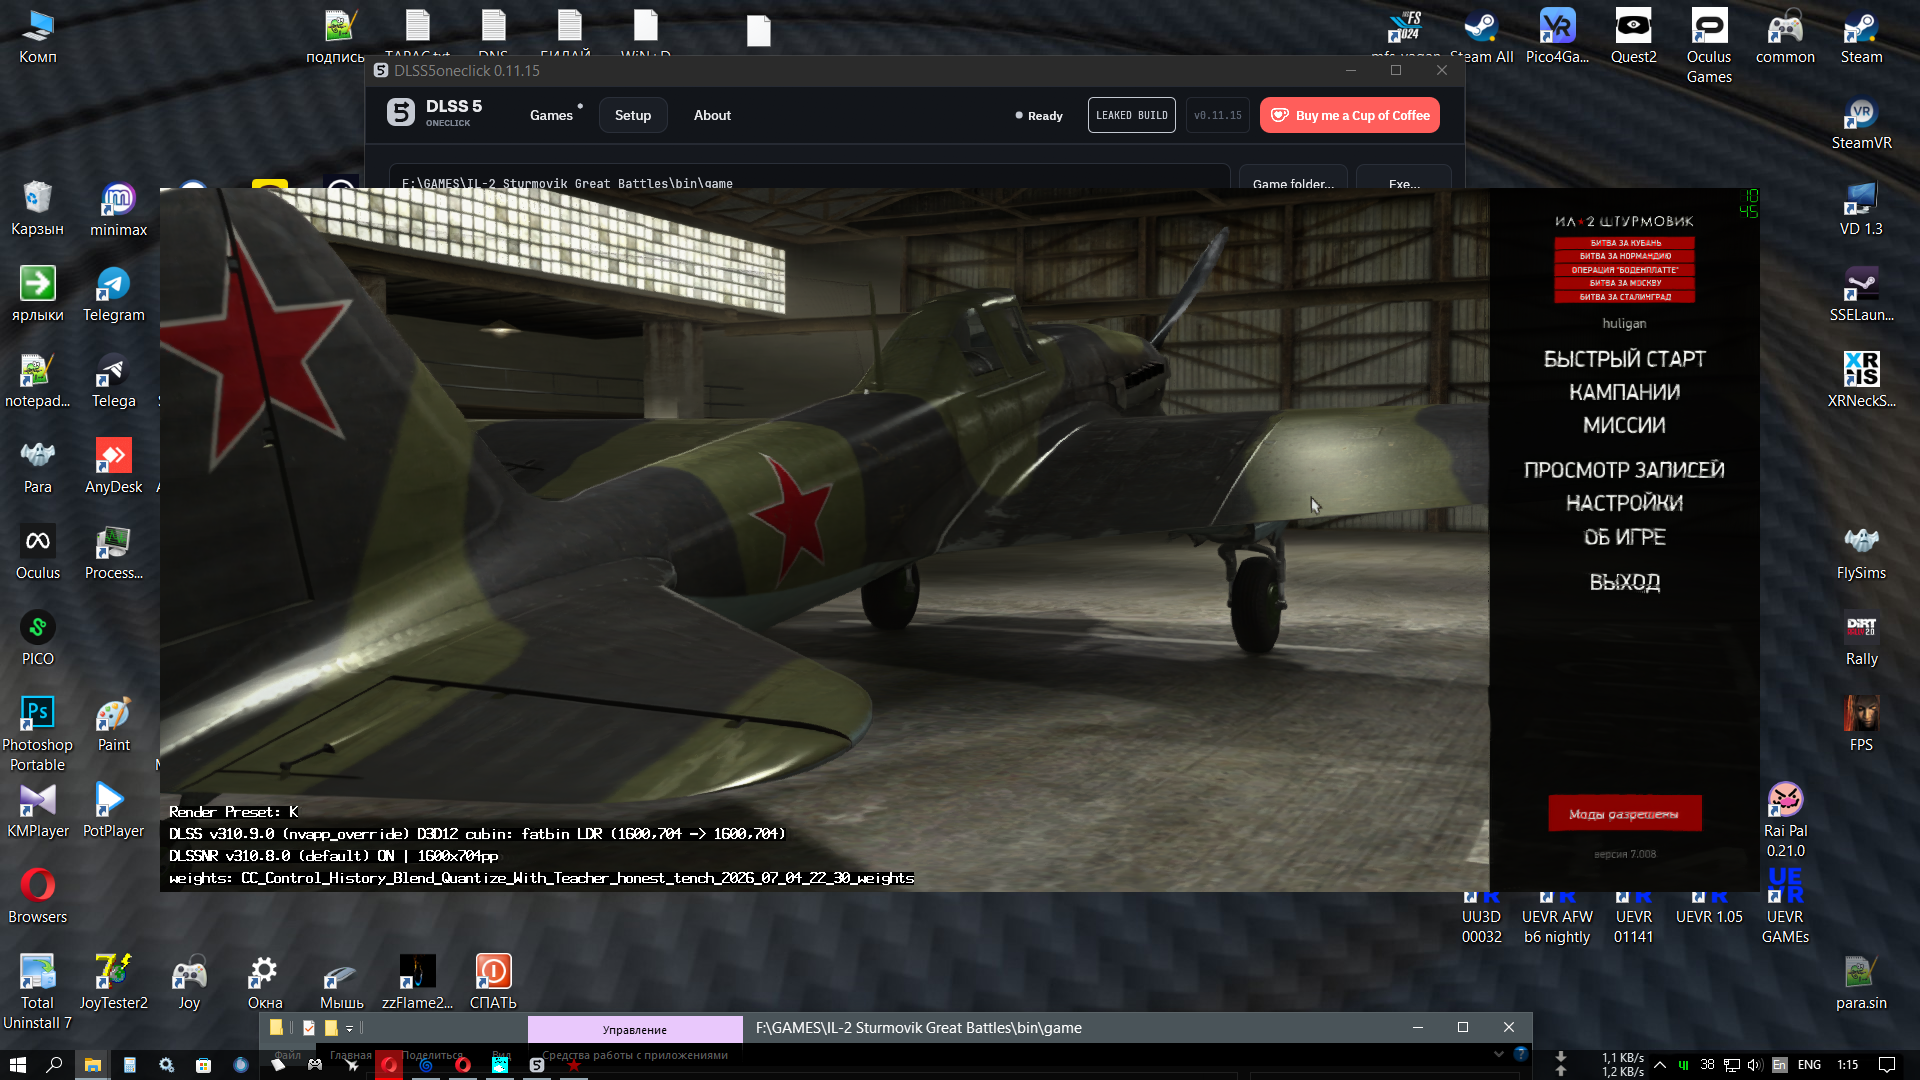Switch to the Games tab in DLSS5oneclick
This screenshot has height=1080, width=1920.
[551, 115]
